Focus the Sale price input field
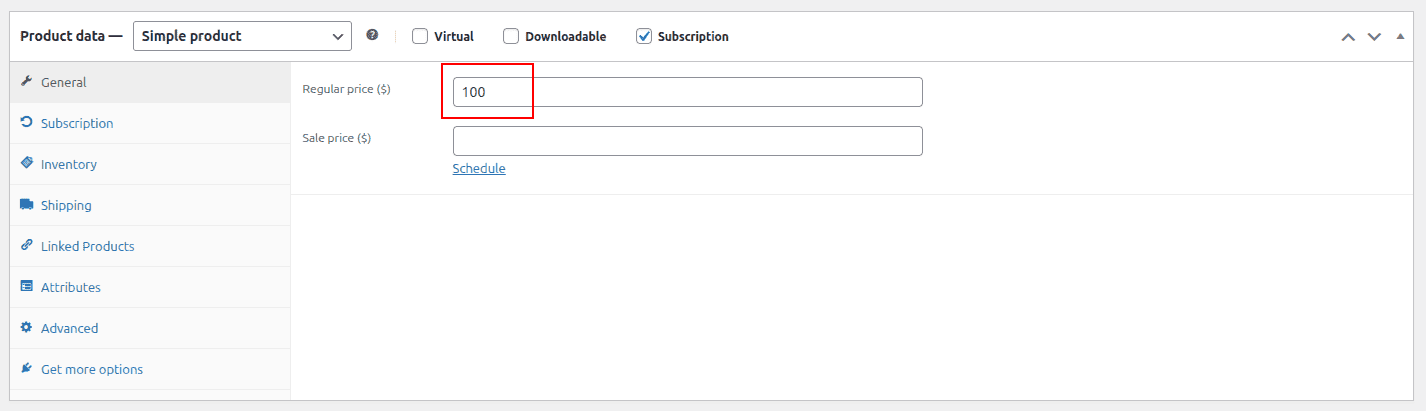The height and width of the screenshot is (411, 1426). [687, 141]
